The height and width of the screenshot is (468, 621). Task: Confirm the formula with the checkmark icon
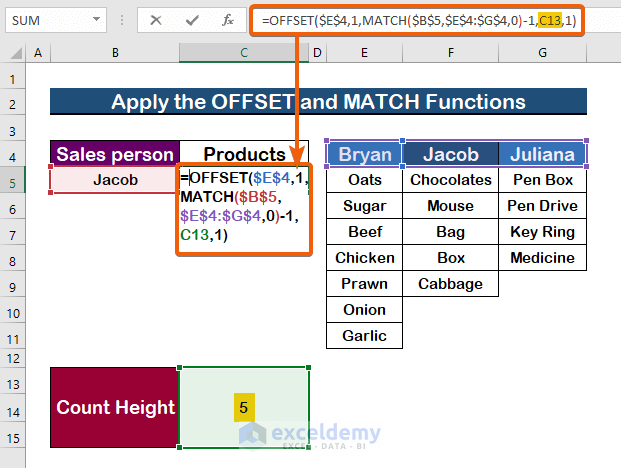click(192, 20)
